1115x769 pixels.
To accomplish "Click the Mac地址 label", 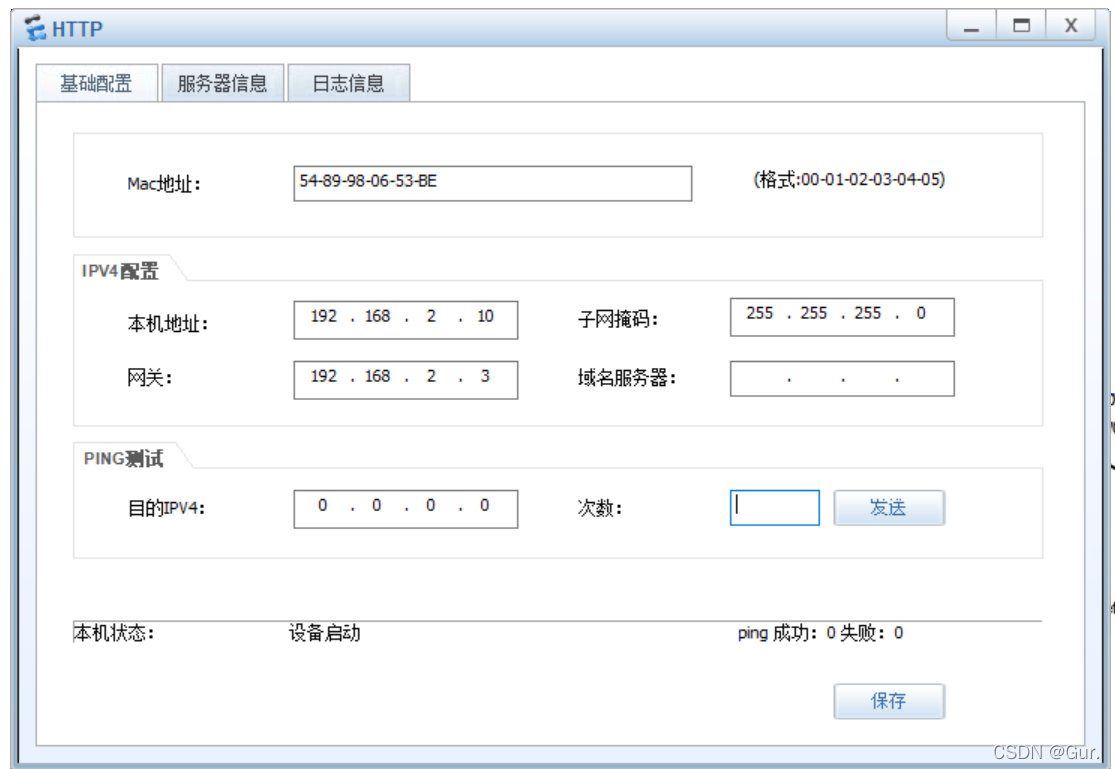I will click(164, 184).
